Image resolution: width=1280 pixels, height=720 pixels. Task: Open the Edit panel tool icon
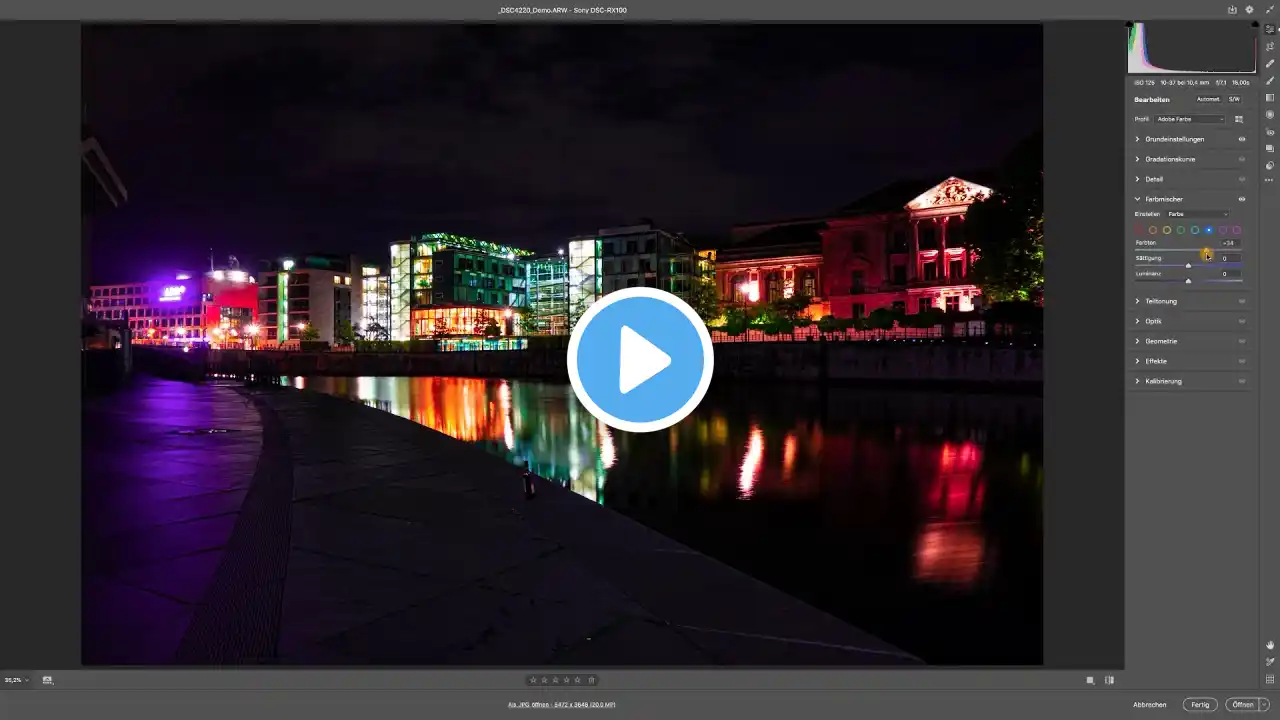(x=1270, y=29)
